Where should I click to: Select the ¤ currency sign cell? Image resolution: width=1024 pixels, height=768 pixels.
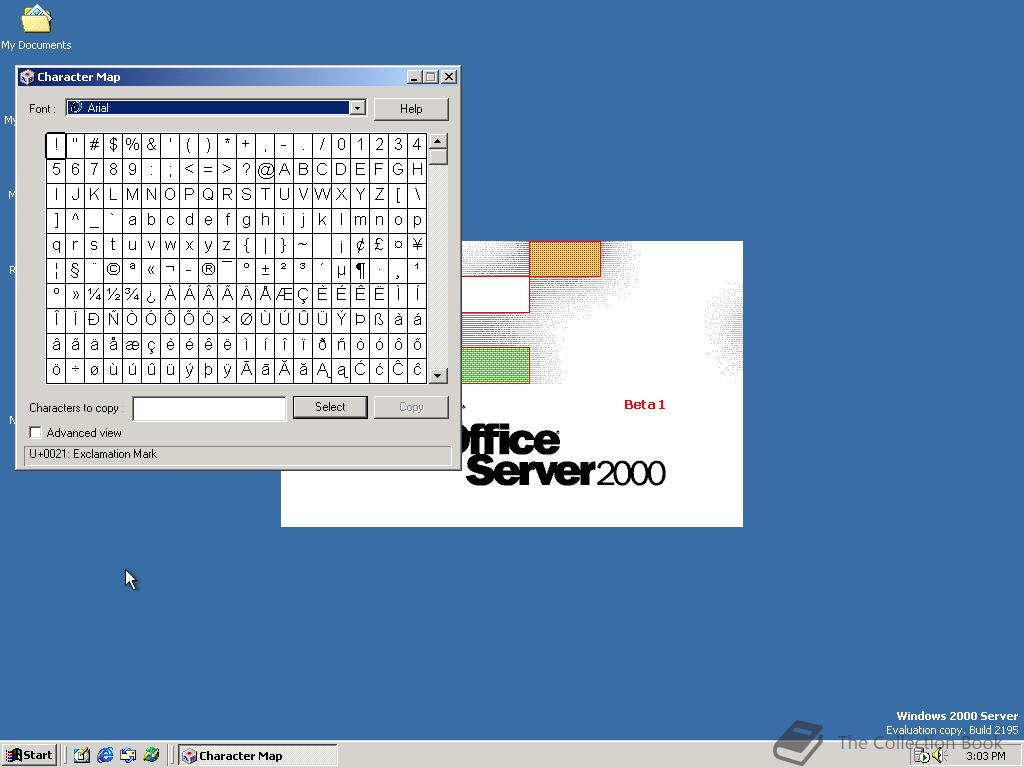click(x=398, y=245)
